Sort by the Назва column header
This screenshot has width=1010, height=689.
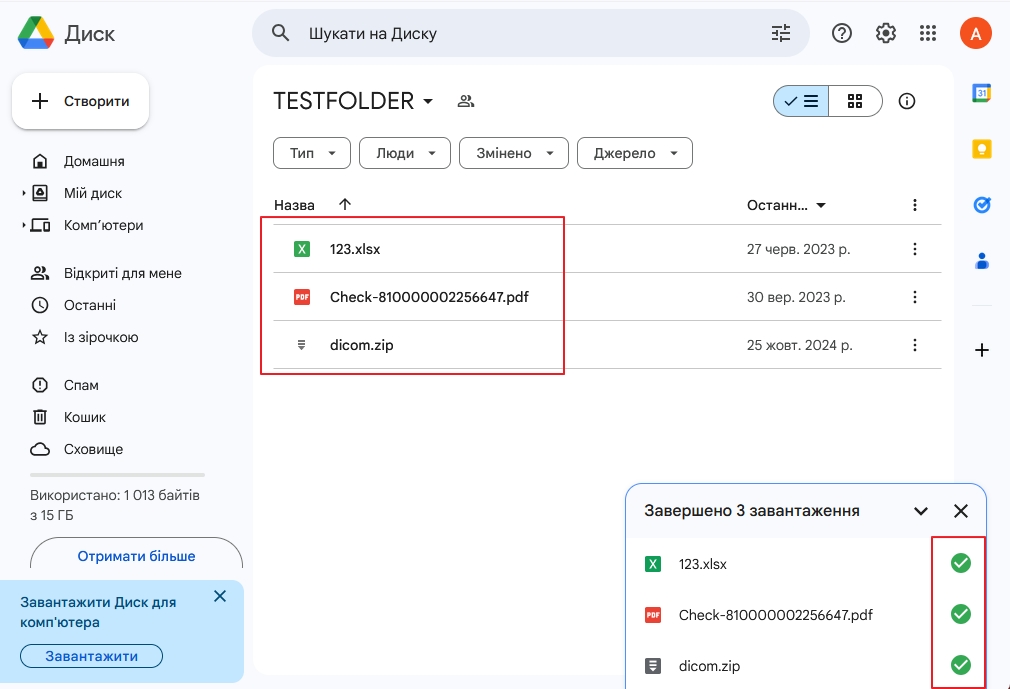(294, 205)
